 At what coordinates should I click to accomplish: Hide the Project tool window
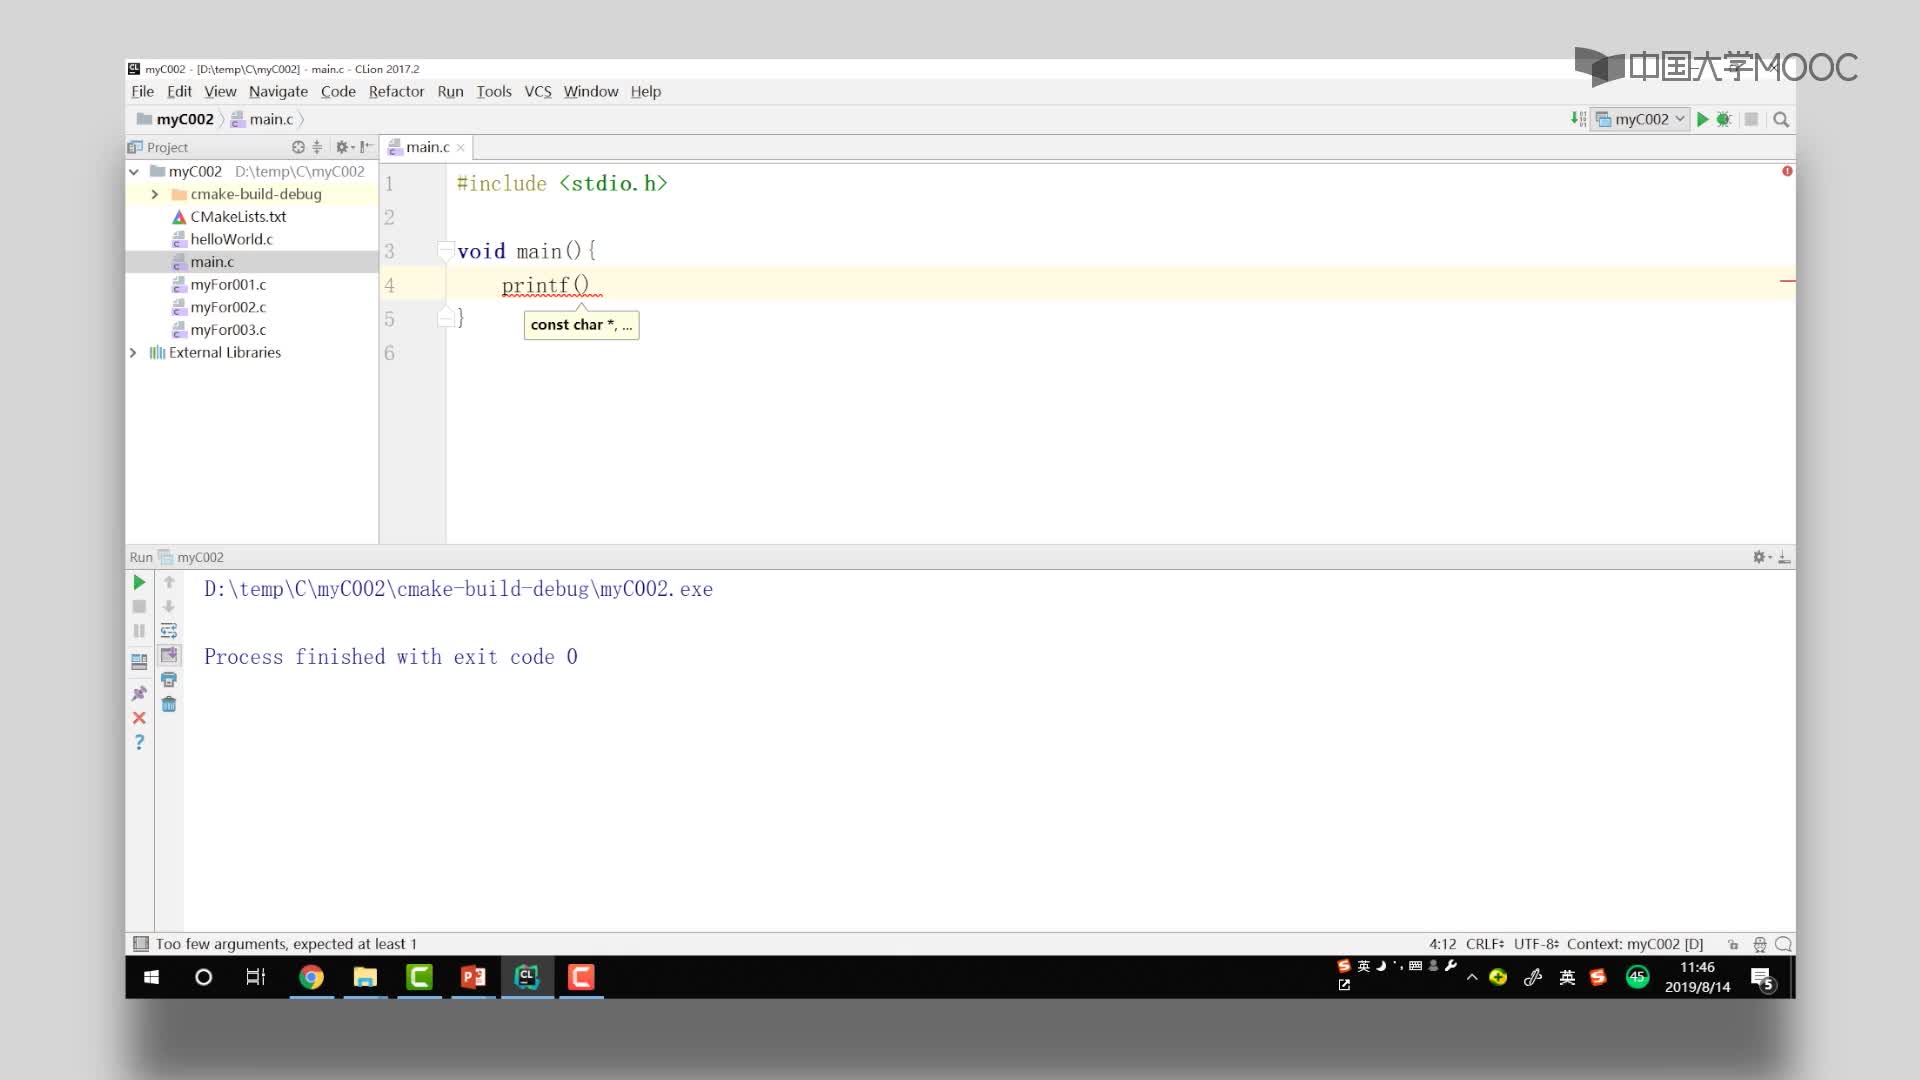click(x=366, y=147)
